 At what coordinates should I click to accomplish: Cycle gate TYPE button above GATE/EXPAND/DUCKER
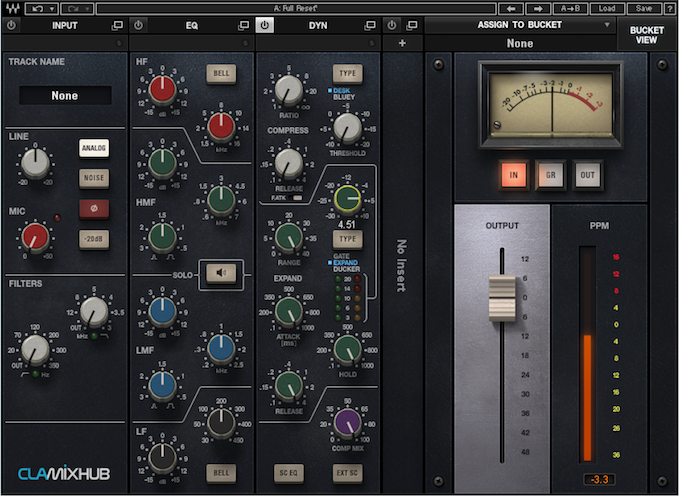pyautogui.click(x=347, y=239)
